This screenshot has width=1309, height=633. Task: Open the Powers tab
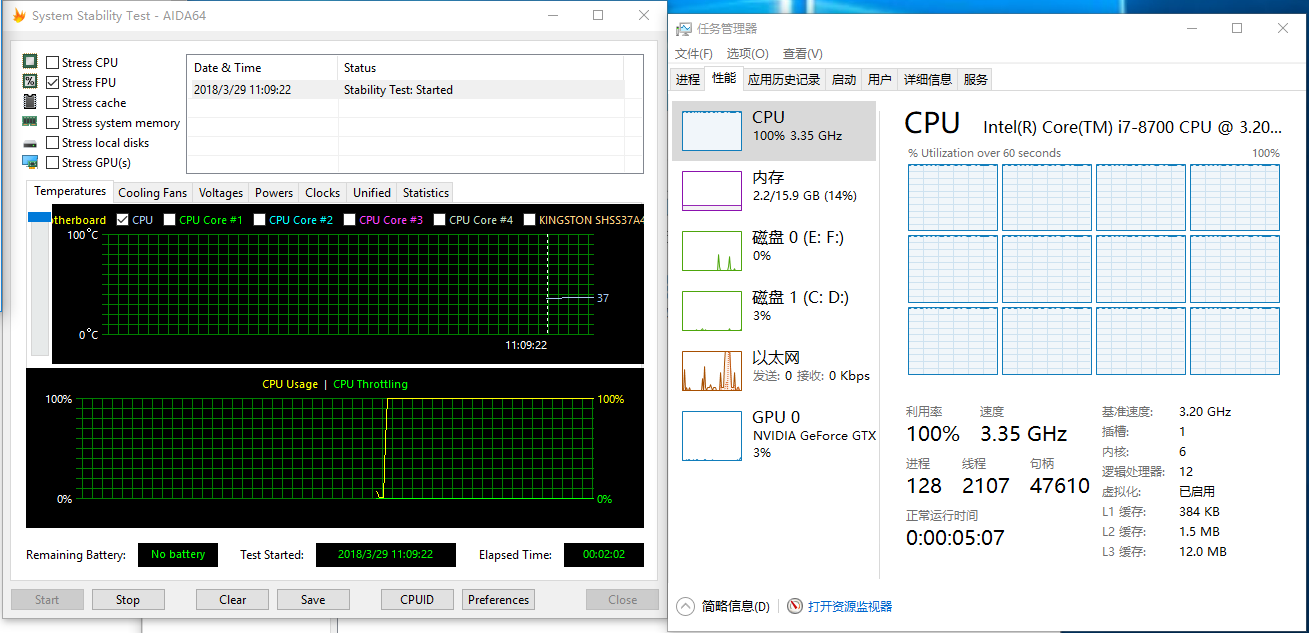coord(273,192)
